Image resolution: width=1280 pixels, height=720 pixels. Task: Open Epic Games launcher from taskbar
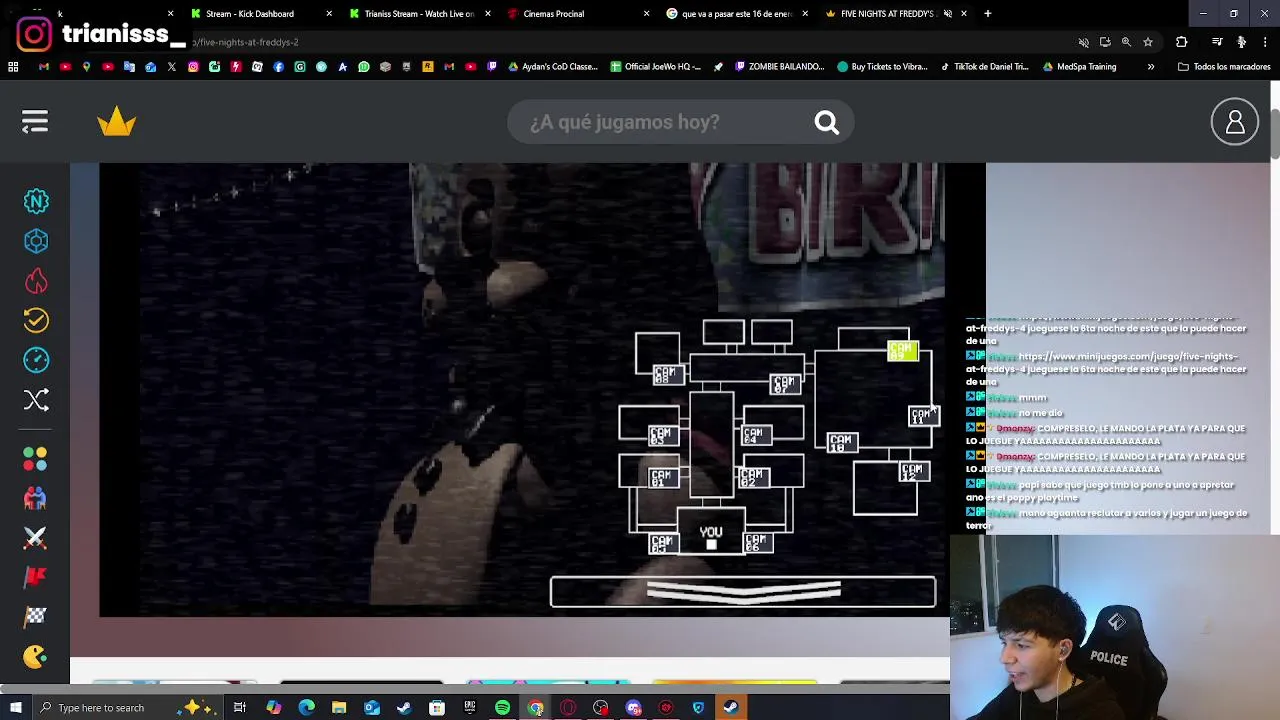(469, 708)
